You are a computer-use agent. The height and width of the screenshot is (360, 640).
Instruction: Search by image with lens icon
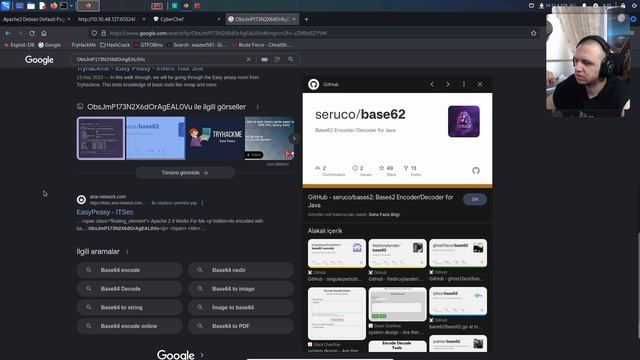click(x=277, y=59)
